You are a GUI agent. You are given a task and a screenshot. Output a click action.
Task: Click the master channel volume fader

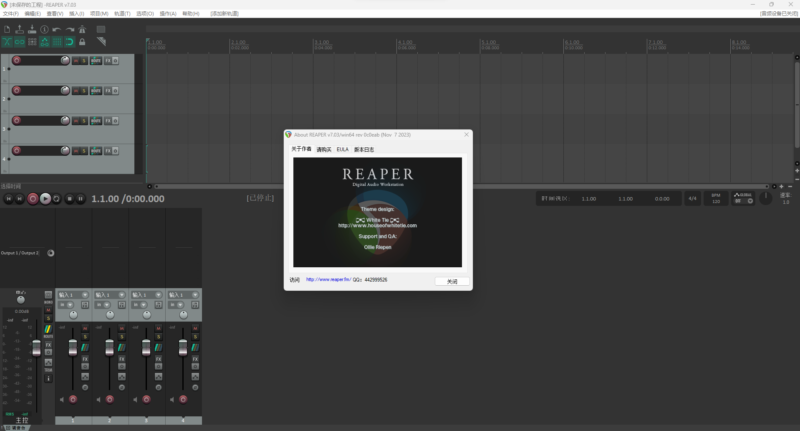pyautogui.click(x=36, y=346)
